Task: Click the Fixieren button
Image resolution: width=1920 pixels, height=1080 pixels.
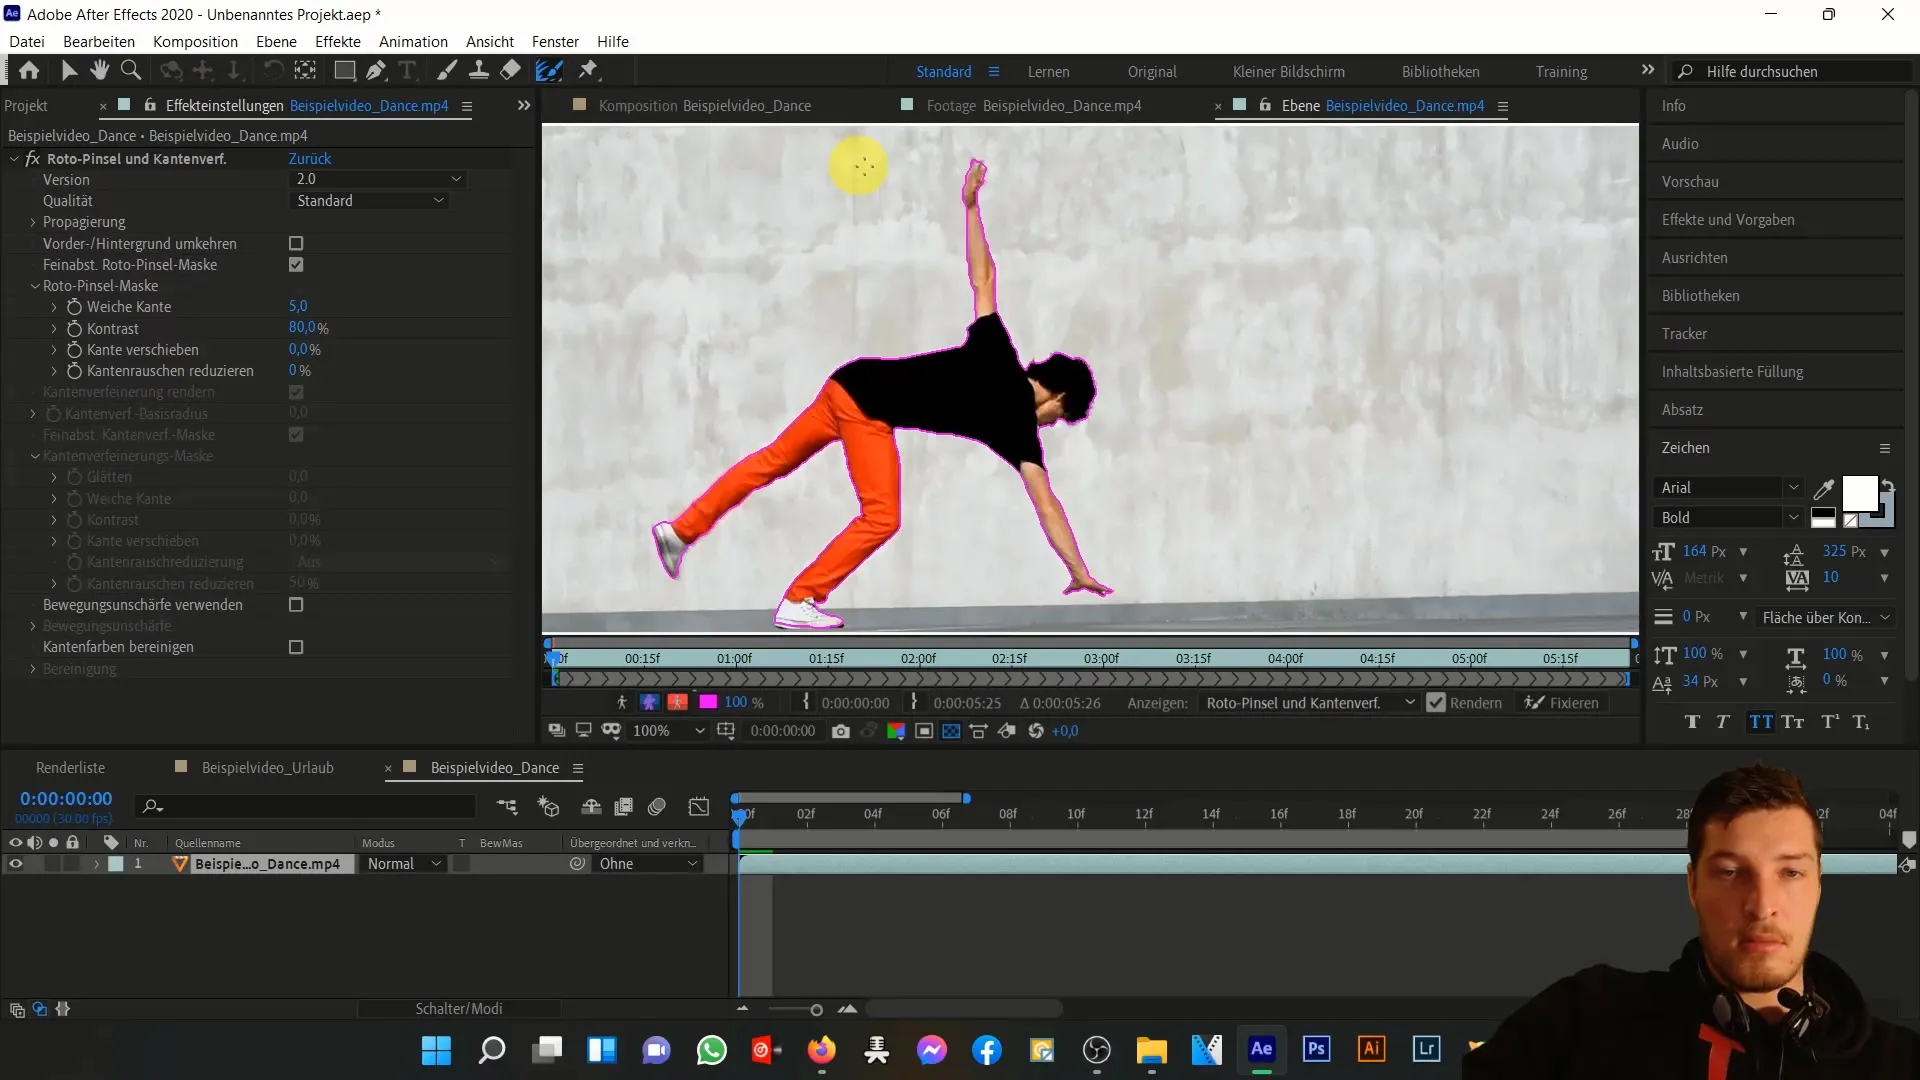Action: 1561,703
